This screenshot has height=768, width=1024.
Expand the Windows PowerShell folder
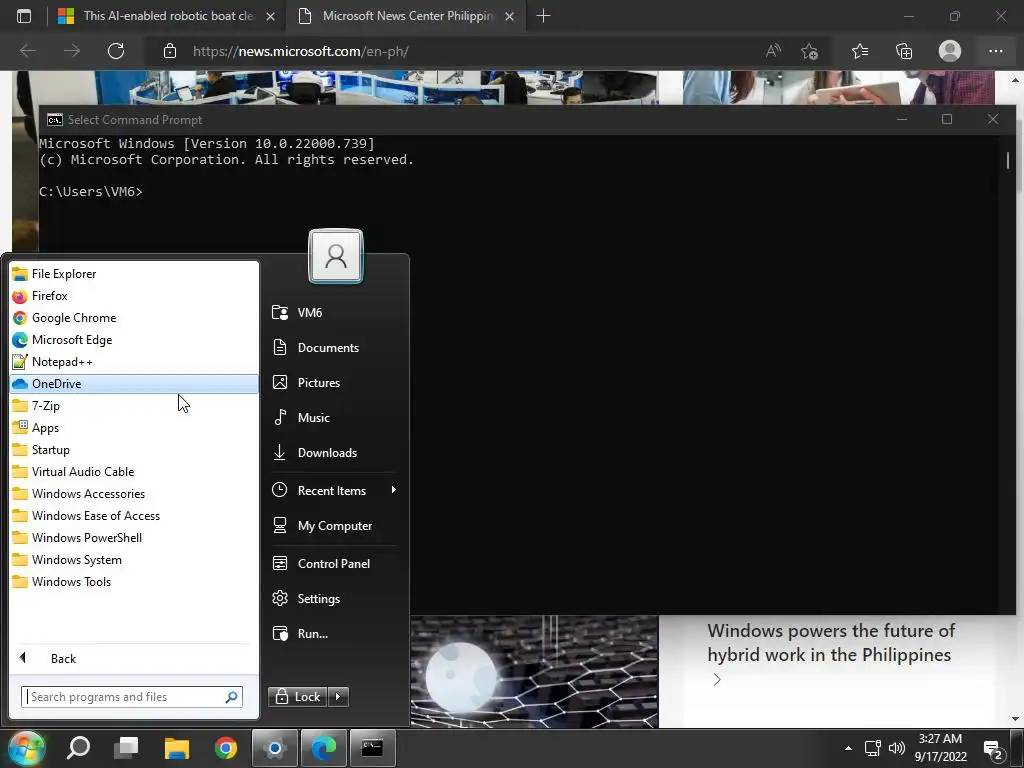pos(134,537)
